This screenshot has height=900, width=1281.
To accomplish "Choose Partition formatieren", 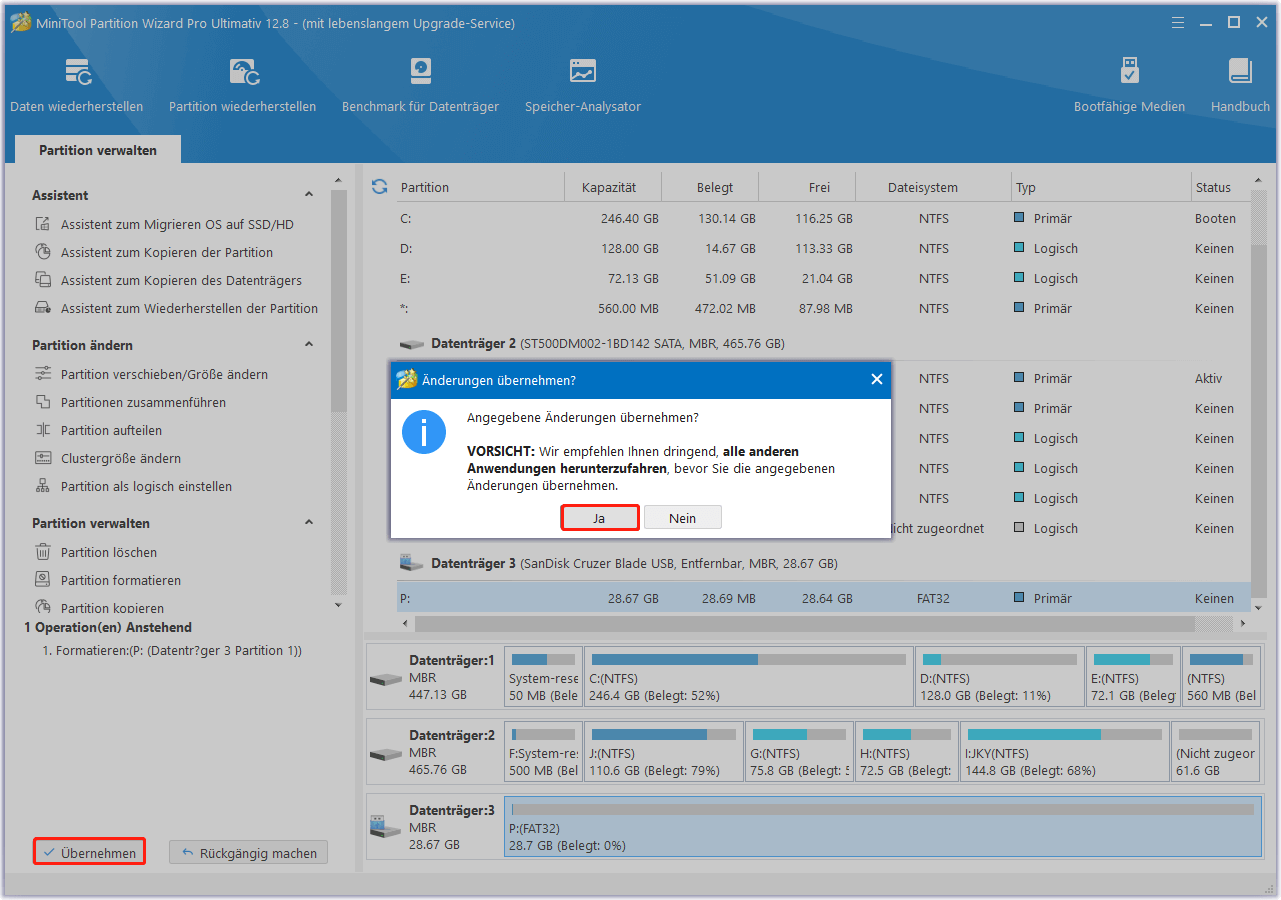I will (x=120, y=580).
